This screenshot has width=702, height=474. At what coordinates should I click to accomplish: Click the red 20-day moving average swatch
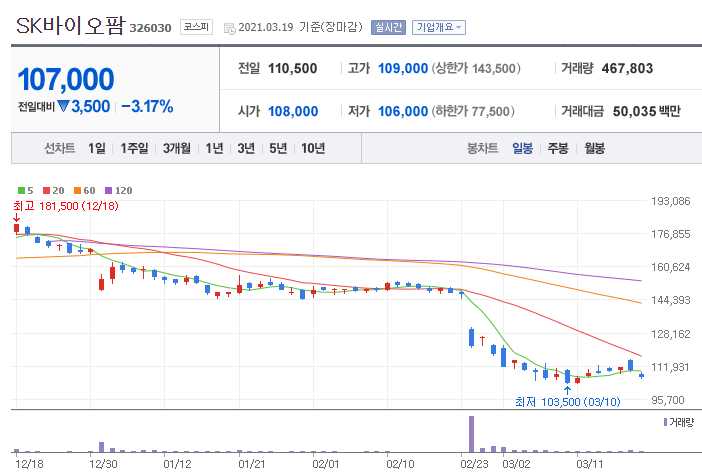[47, 191]
